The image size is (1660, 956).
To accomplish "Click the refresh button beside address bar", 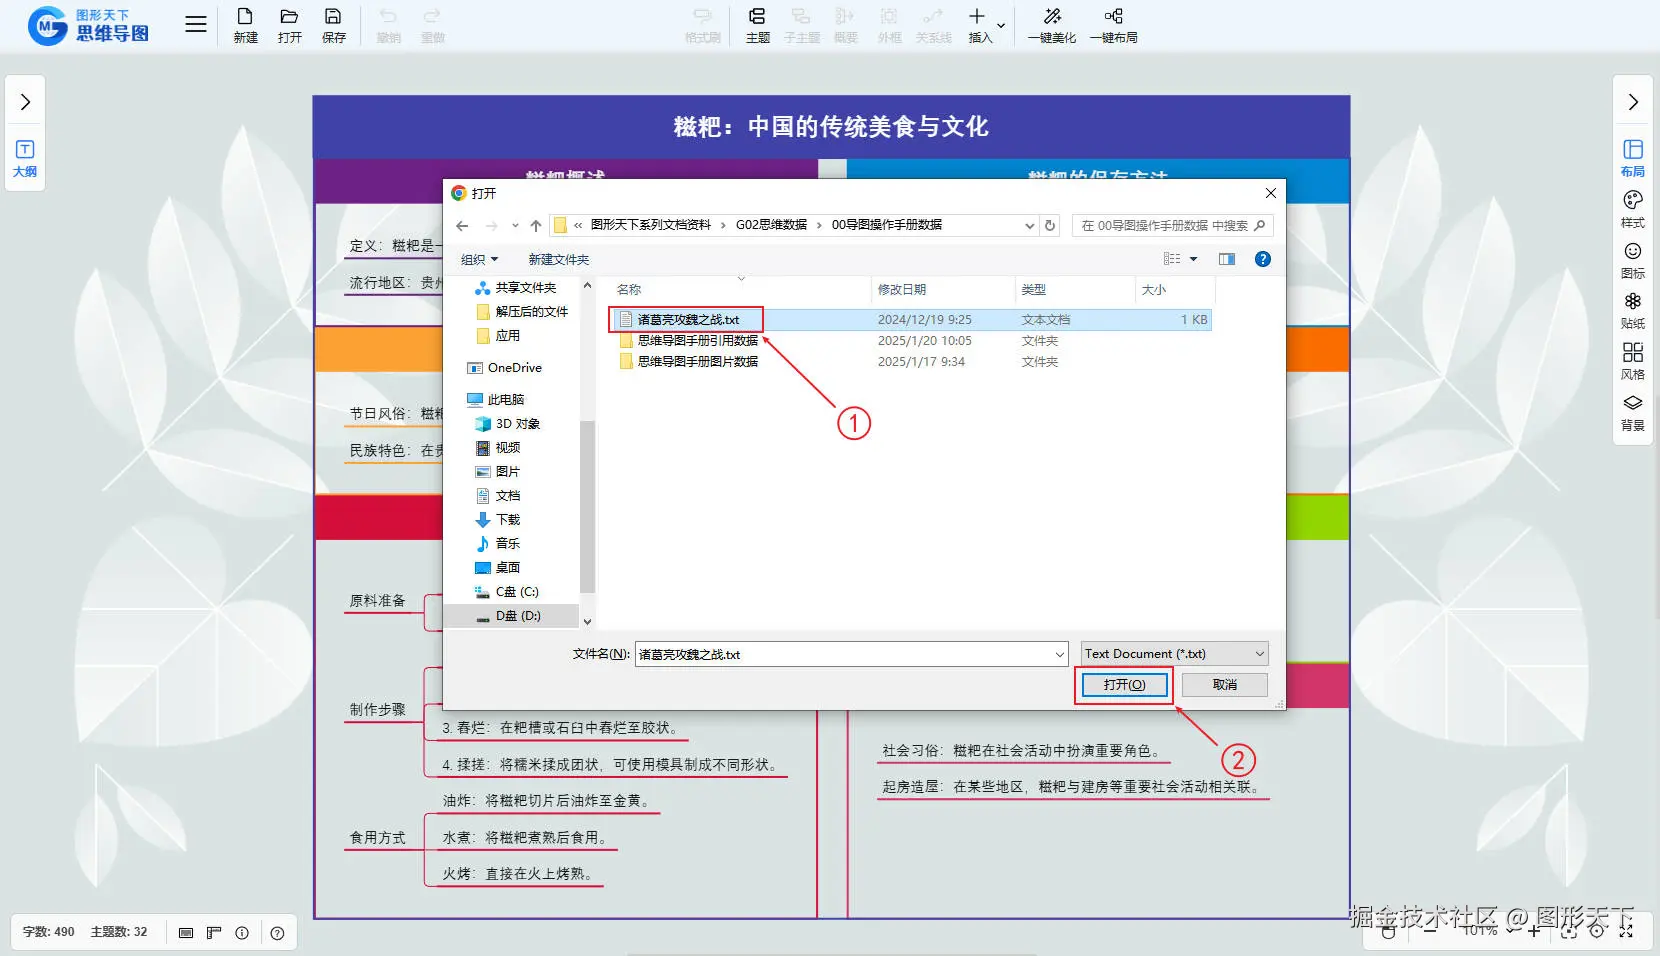I will click(1050, 225).
